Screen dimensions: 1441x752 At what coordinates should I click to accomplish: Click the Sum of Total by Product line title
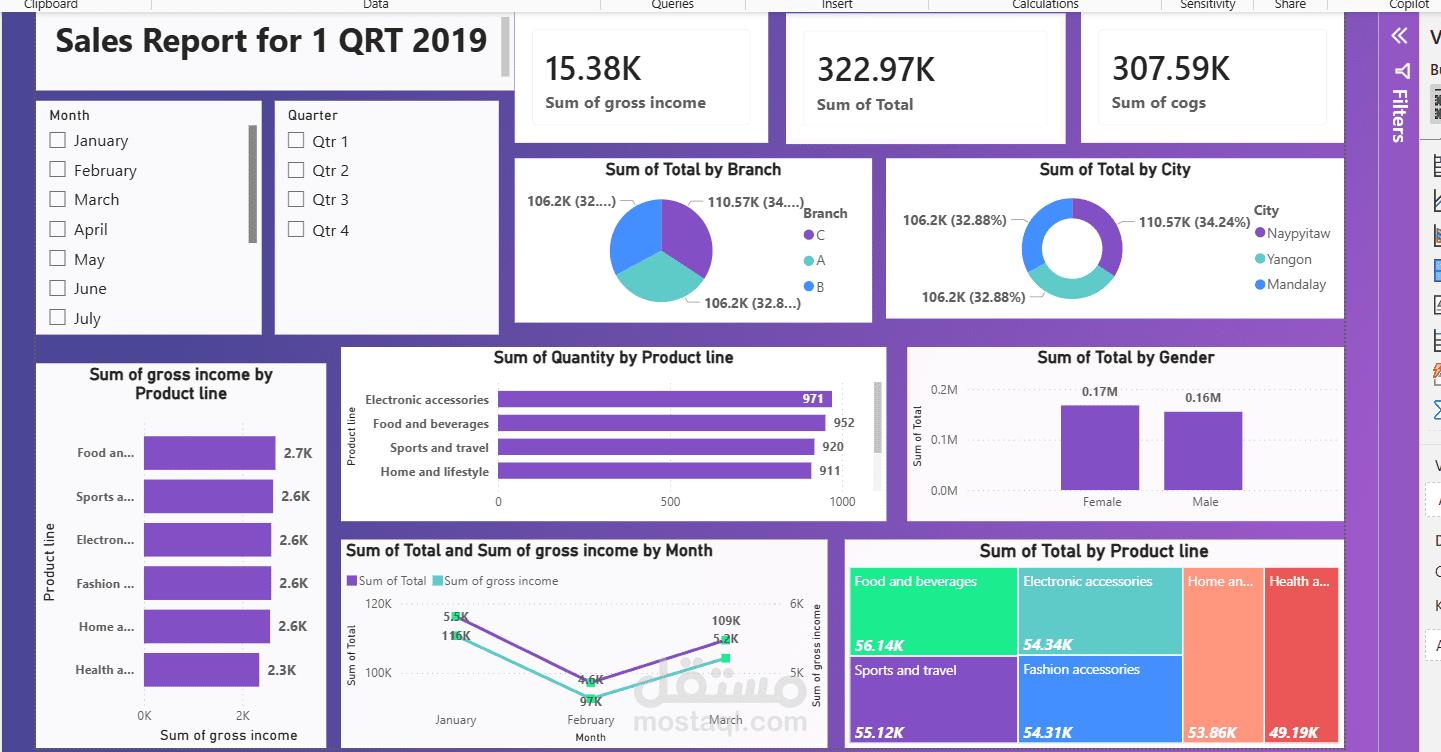[x=1094, y=552]
